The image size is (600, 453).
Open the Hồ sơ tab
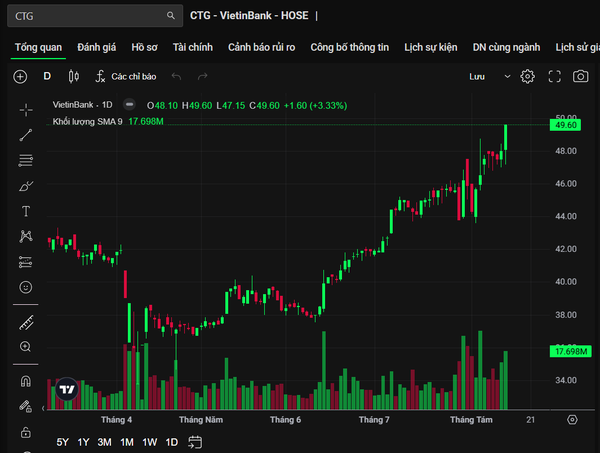[x=144, y=47]
